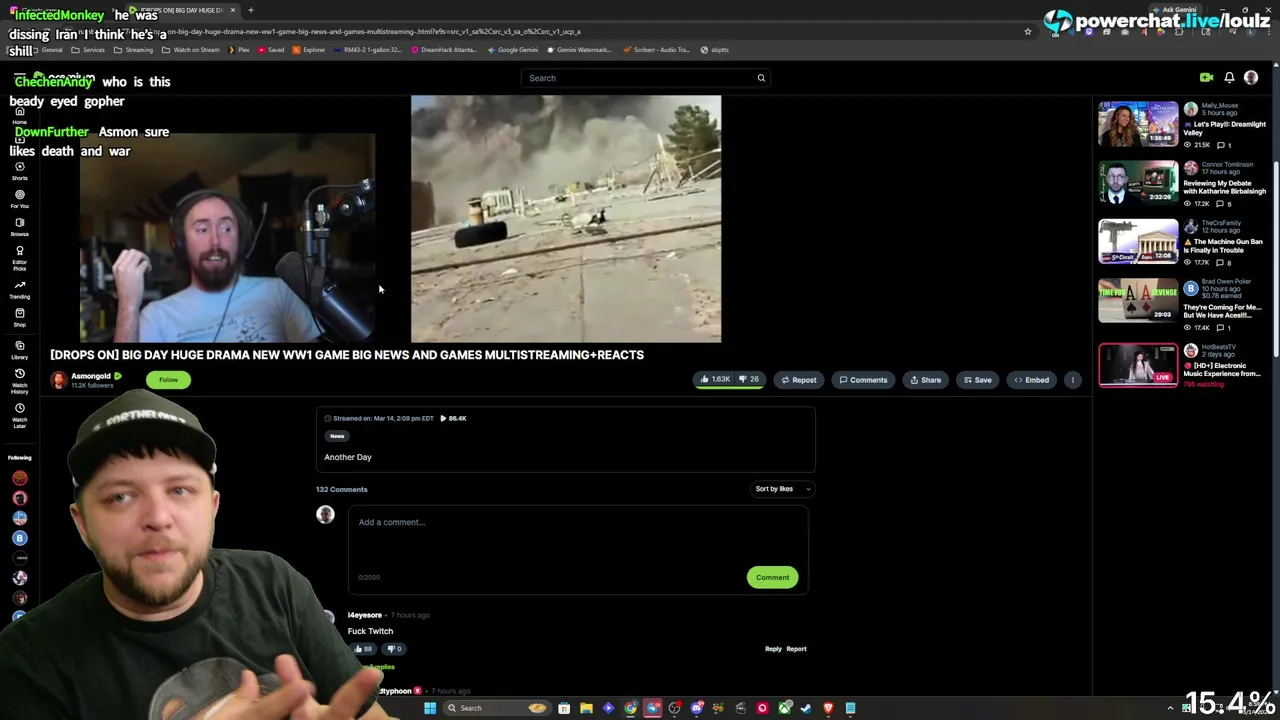Downvote the "Fuck Twitch" comment
The width and height of the screenshot is (1280, 720).
pyautogui.click(x=395, y=649)
